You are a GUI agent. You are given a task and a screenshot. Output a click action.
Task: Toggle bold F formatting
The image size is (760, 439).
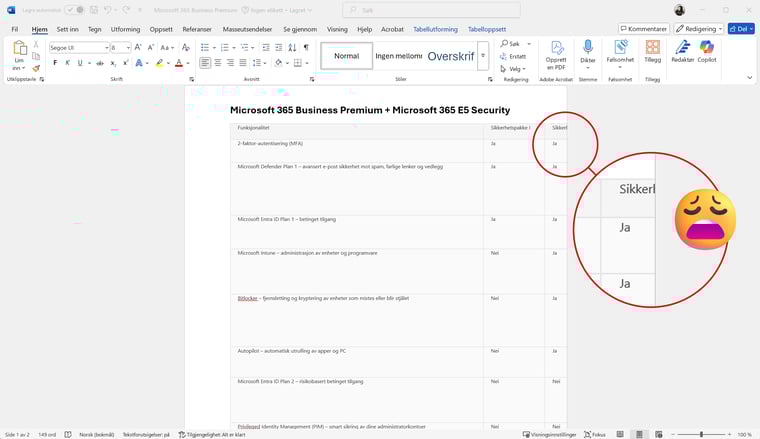click(55, 63)
